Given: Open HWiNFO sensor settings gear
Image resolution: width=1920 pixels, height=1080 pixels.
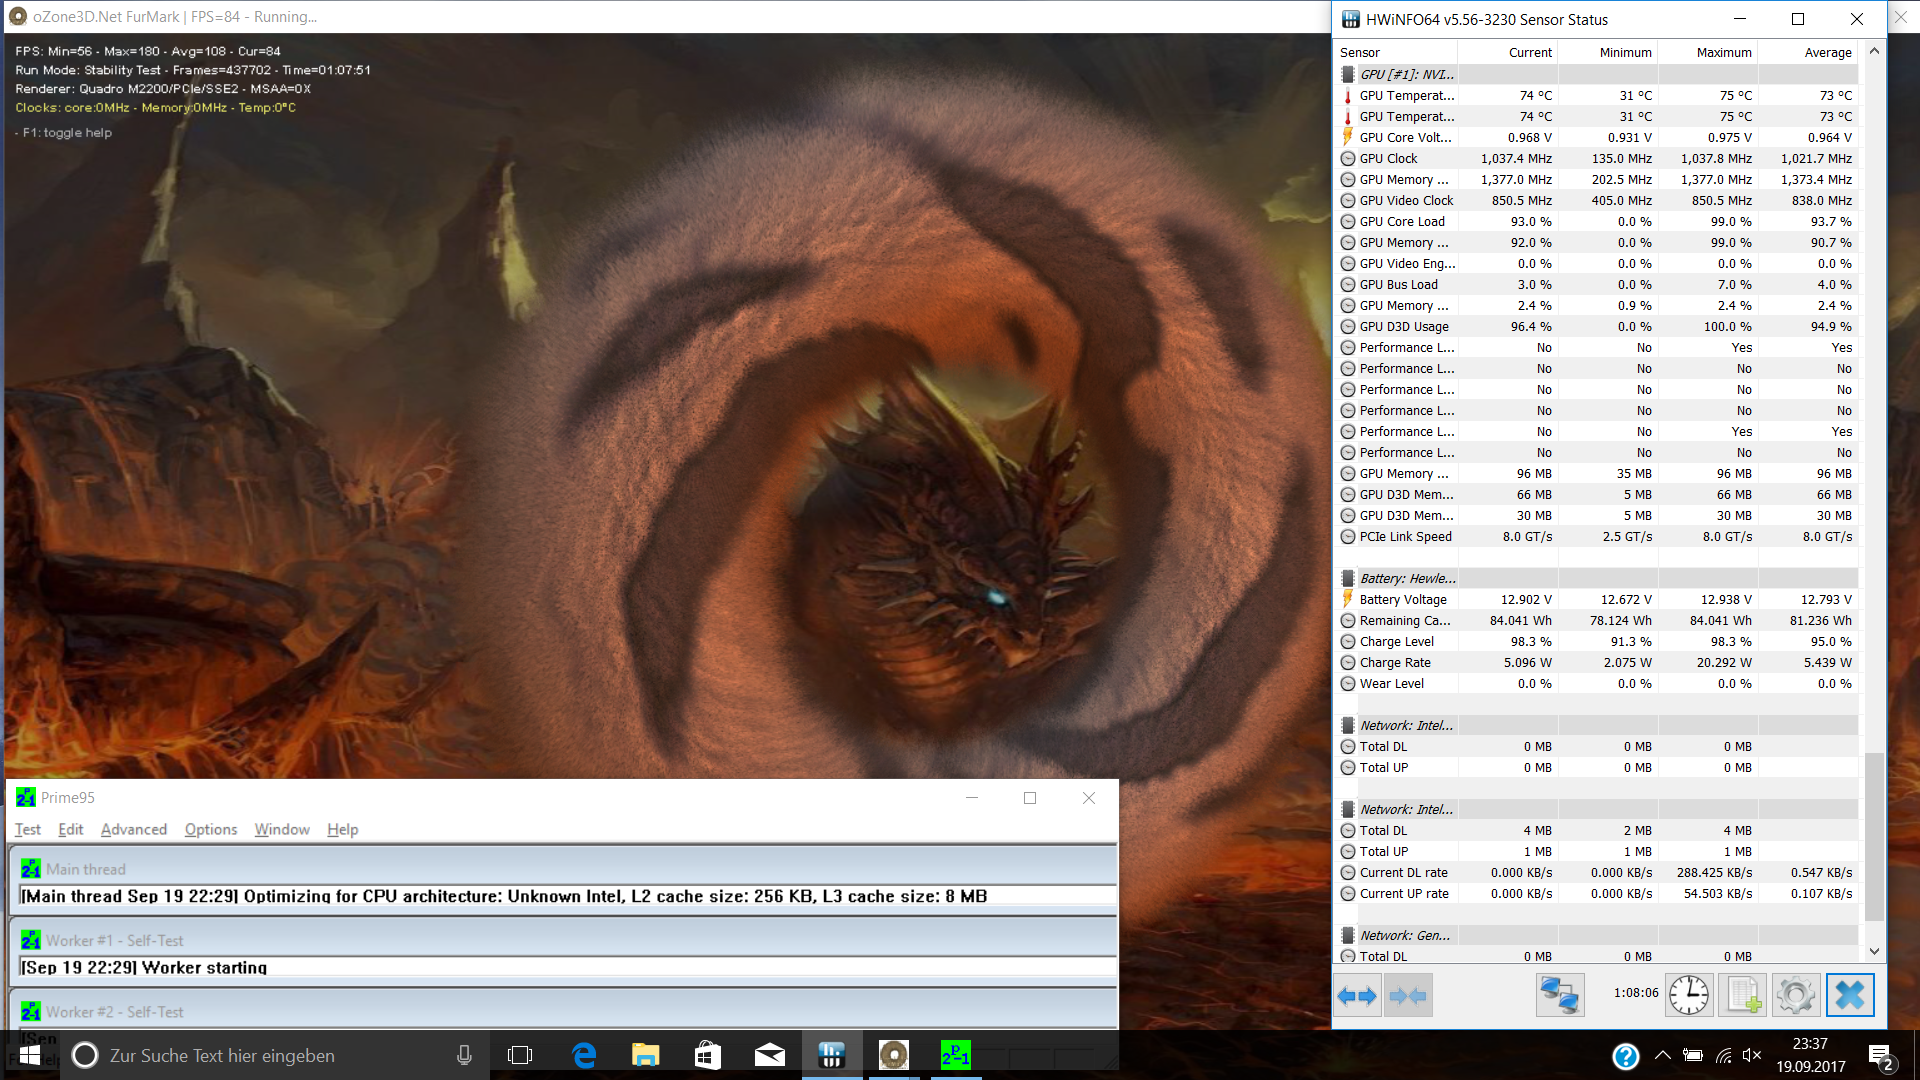Looking at the screenshot, I should (1796, 995).
